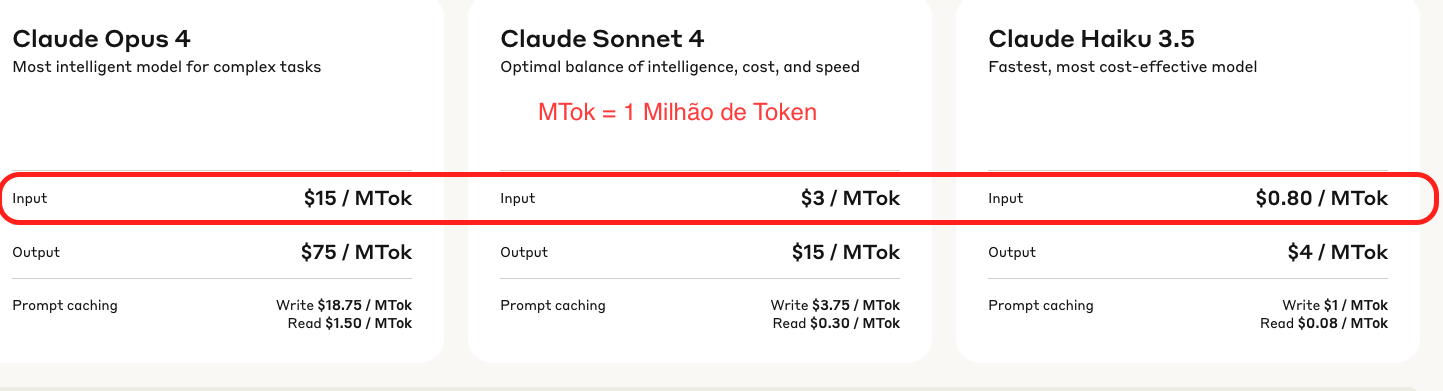Viewport: 1443px width, 391px height.
Task: Click the Claude Sonnet 4 heading
Action: point(602,39)
